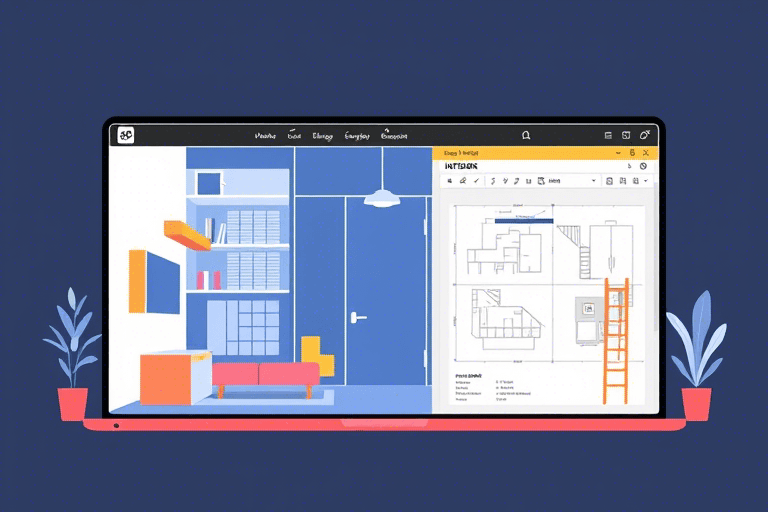Expand the chevron at the panel toolbar's right end
768x512 pixels.
pos(646,181)
